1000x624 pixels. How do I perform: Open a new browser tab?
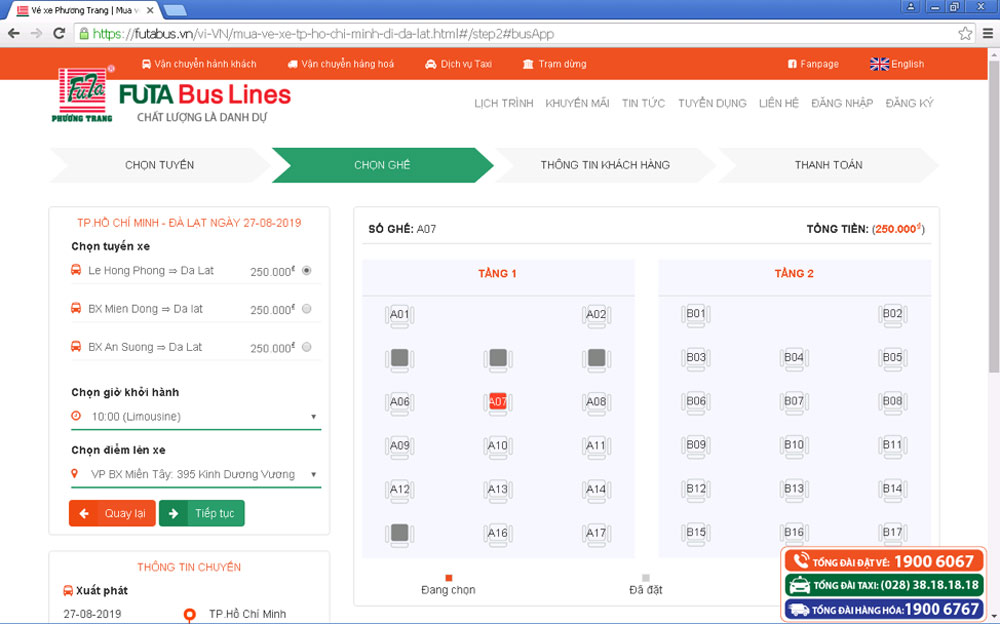pyautogui.click(x=175, y=10)
